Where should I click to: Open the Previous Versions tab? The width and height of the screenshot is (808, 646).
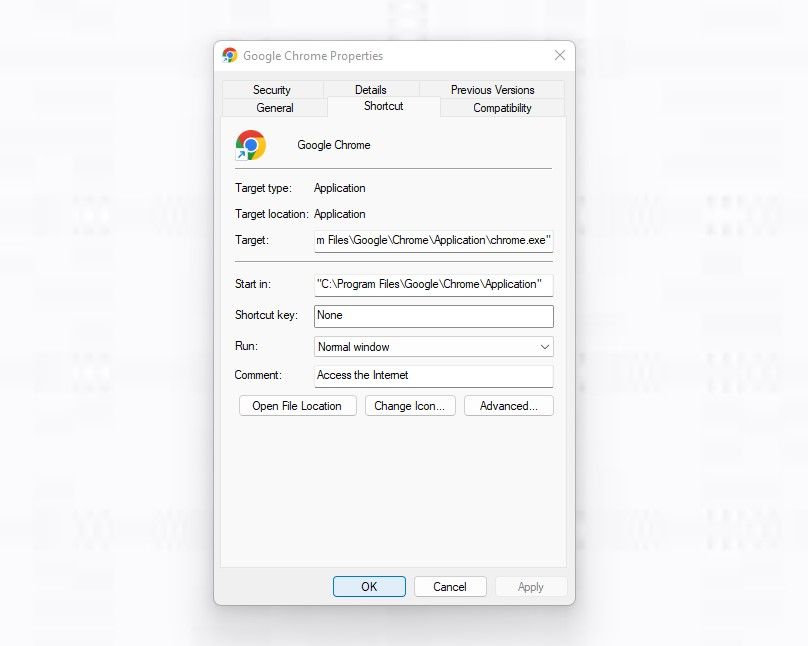493,89
